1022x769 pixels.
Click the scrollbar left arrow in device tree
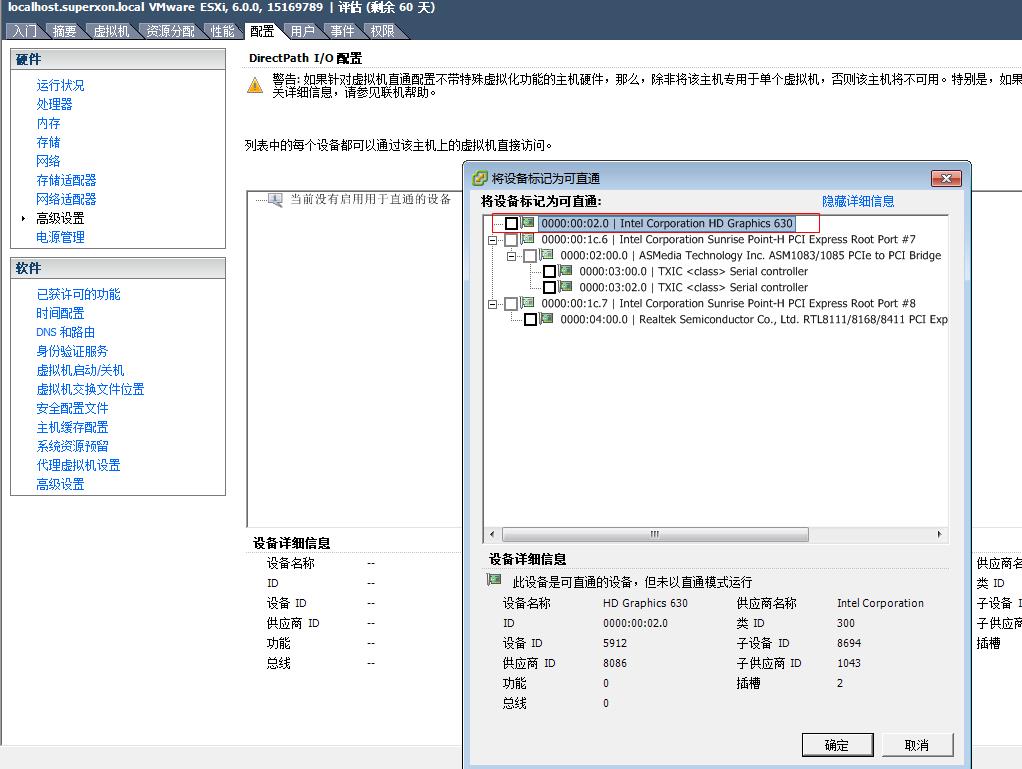[492, 534]
